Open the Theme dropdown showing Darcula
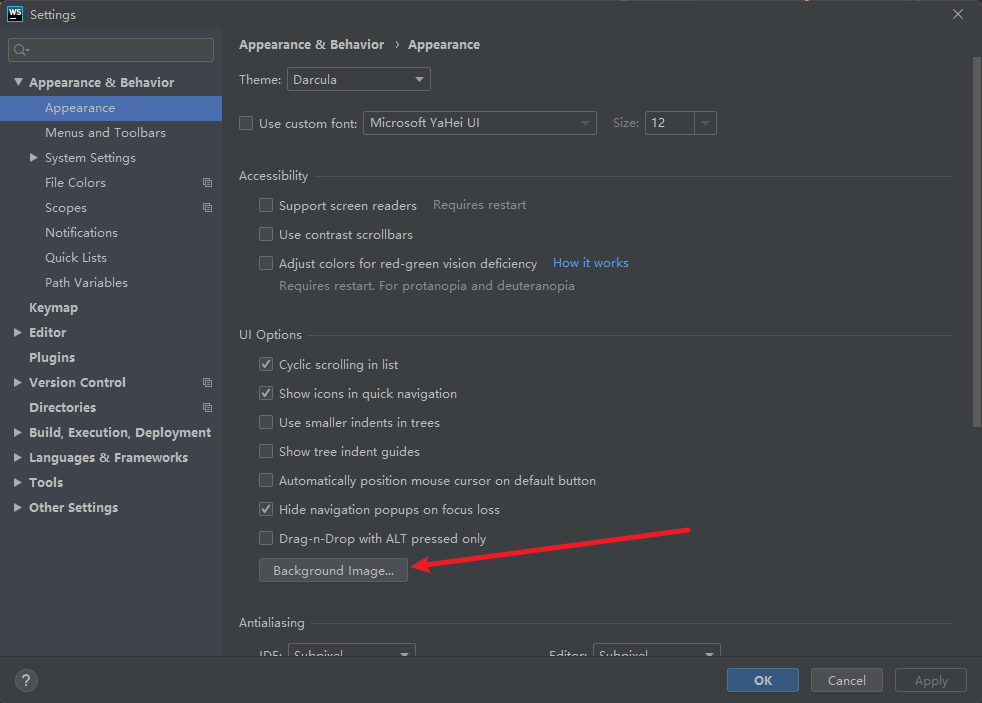 click(x=358, y=79)
